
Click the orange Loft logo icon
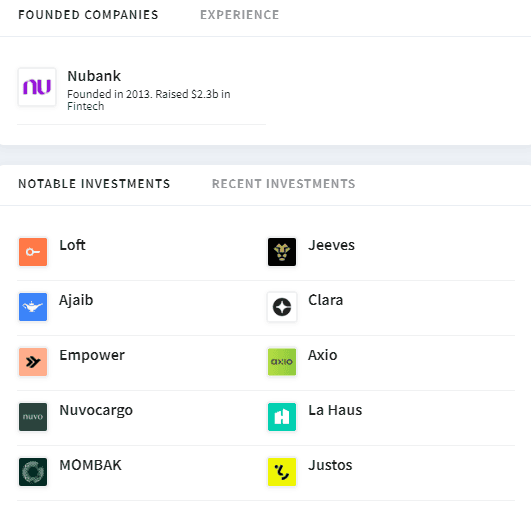click(33, 252)
